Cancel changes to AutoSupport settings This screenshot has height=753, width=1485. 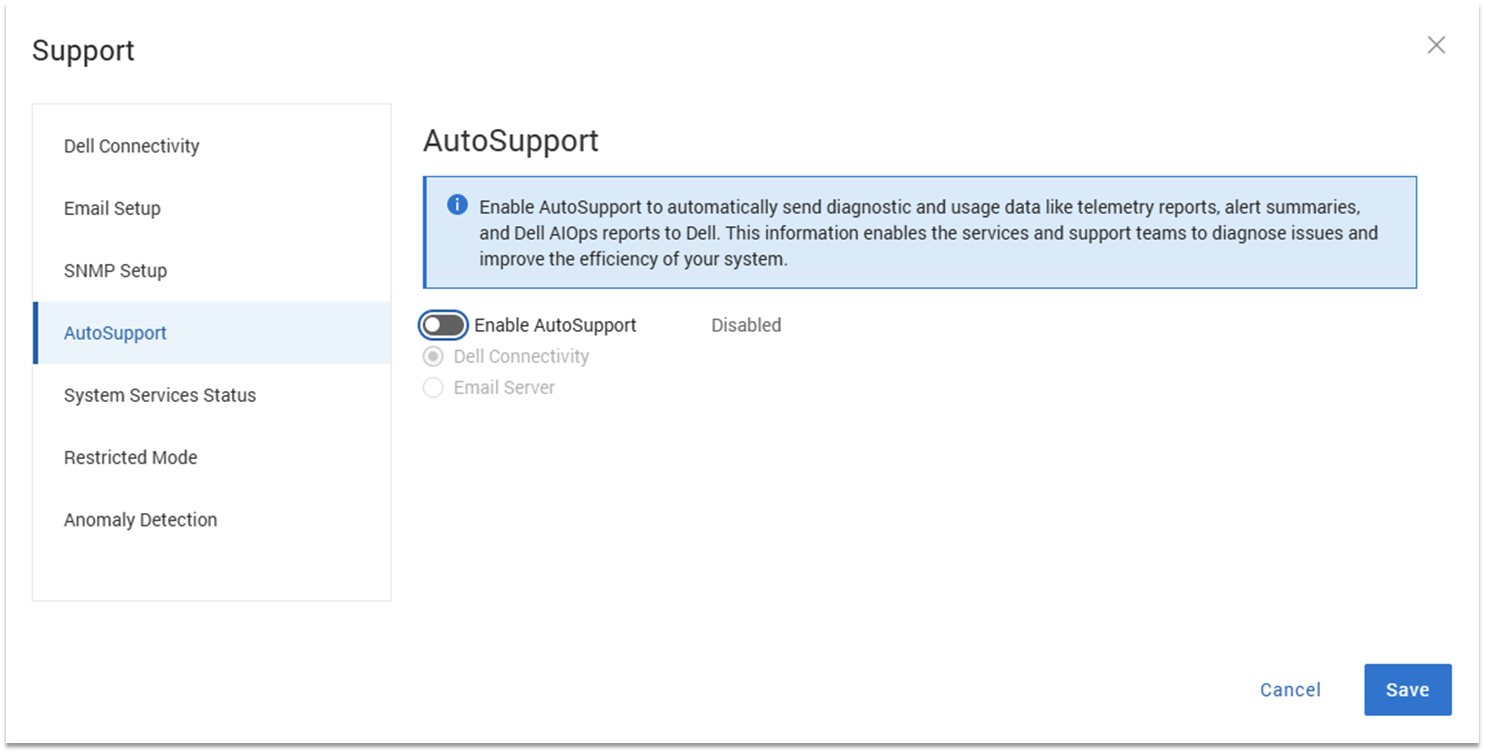(1289, 689)
